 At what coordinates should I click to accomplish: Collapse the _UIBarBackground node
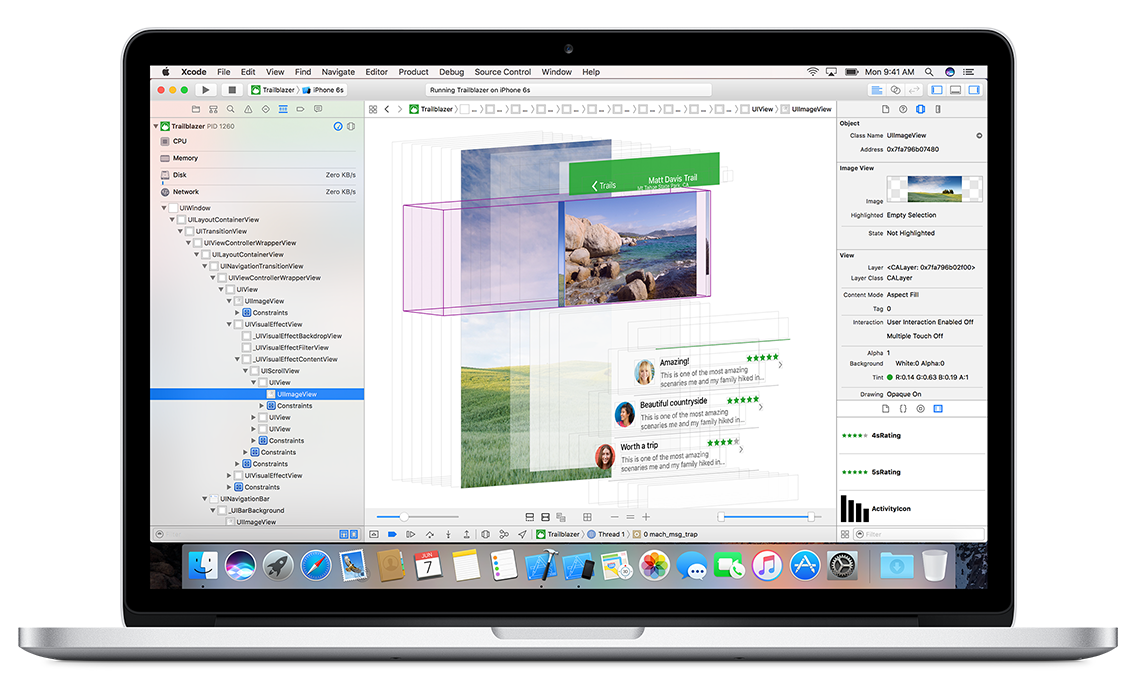pos(213,511)
